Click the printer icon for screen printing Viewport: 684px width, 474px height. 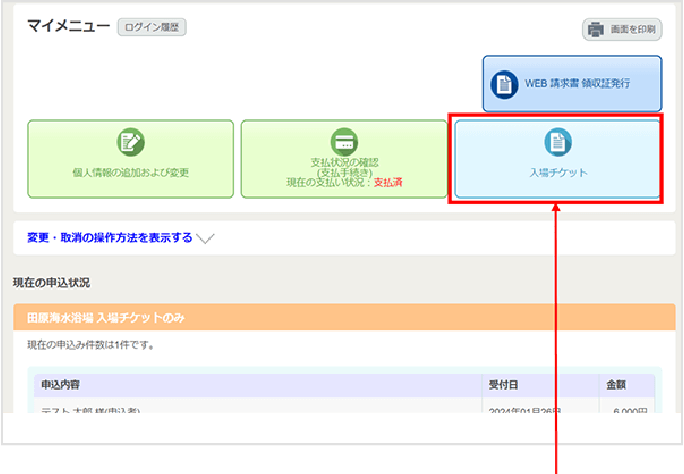click(597, 29)
